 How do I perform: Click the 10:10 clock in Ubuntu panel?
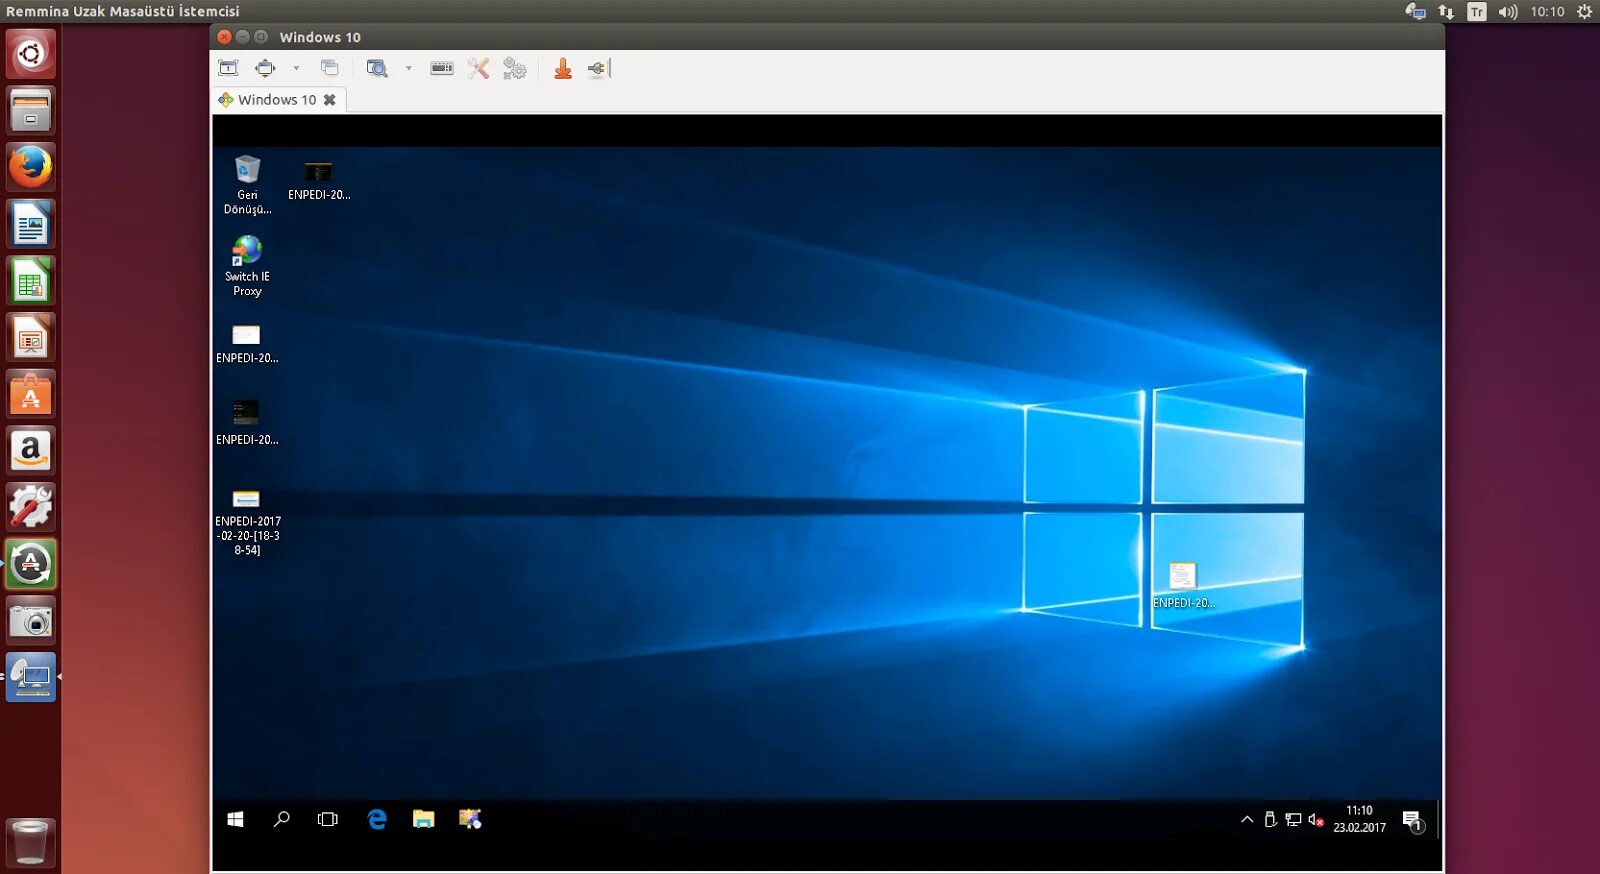pyautogui.click(x=1547, y=12)
